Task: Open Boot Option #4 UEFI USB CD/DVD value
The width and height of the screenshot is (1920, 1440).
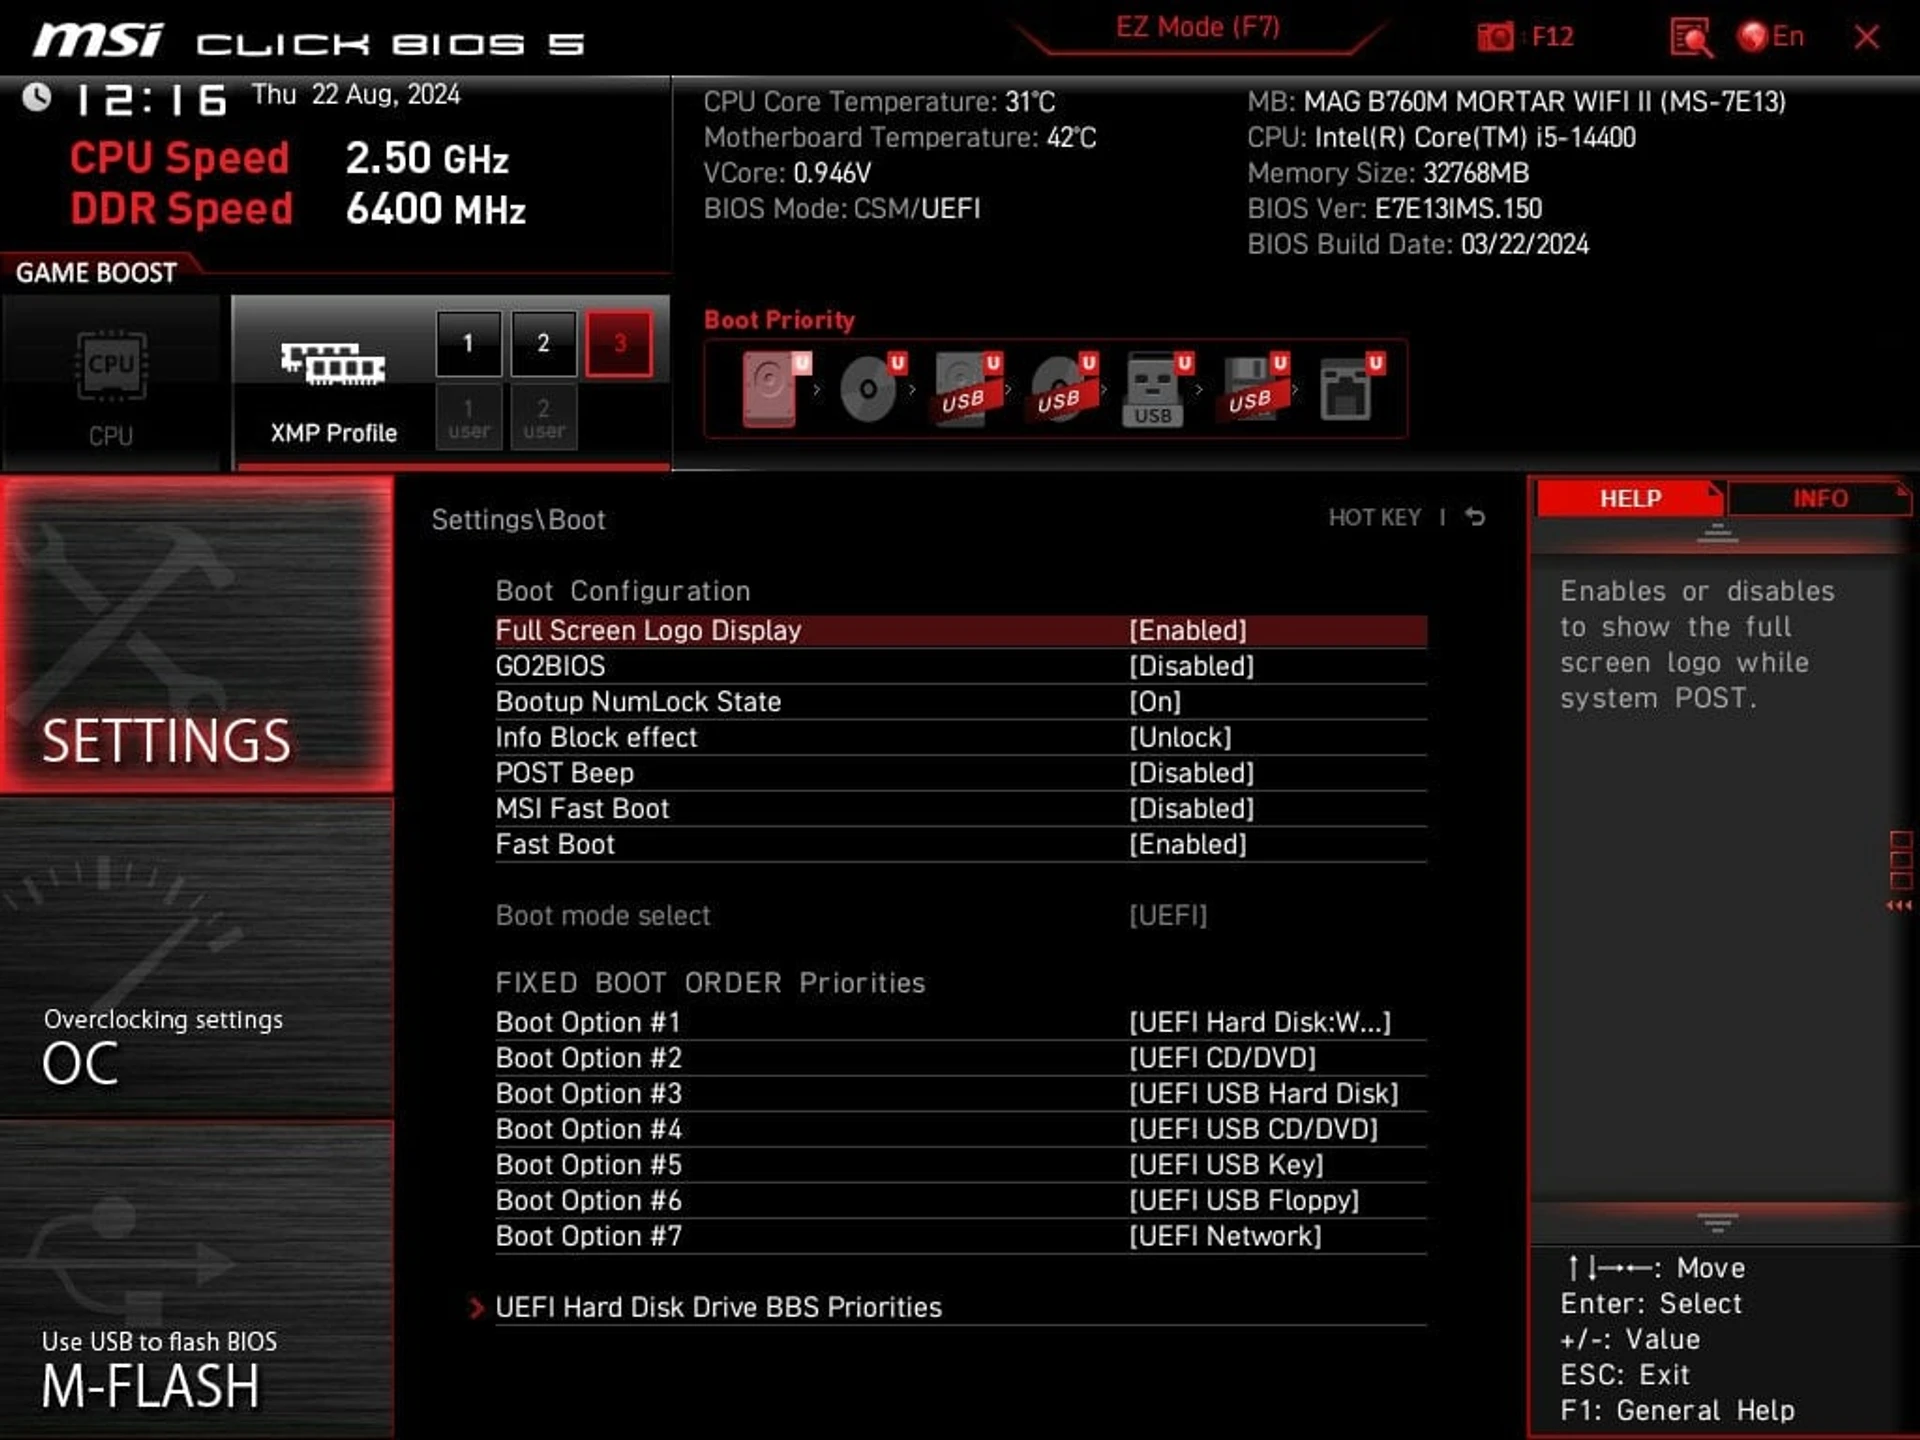Action: [1253, 1130]
